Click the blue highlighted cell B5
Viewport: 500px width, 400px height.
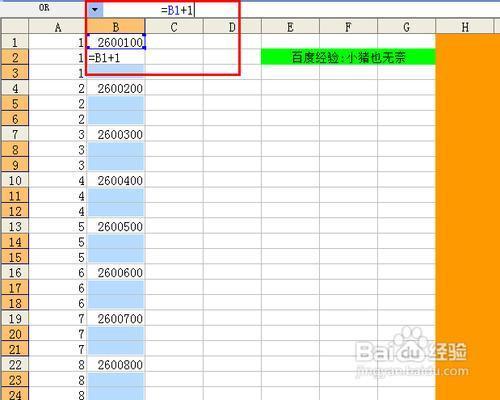tap(116, 104)
